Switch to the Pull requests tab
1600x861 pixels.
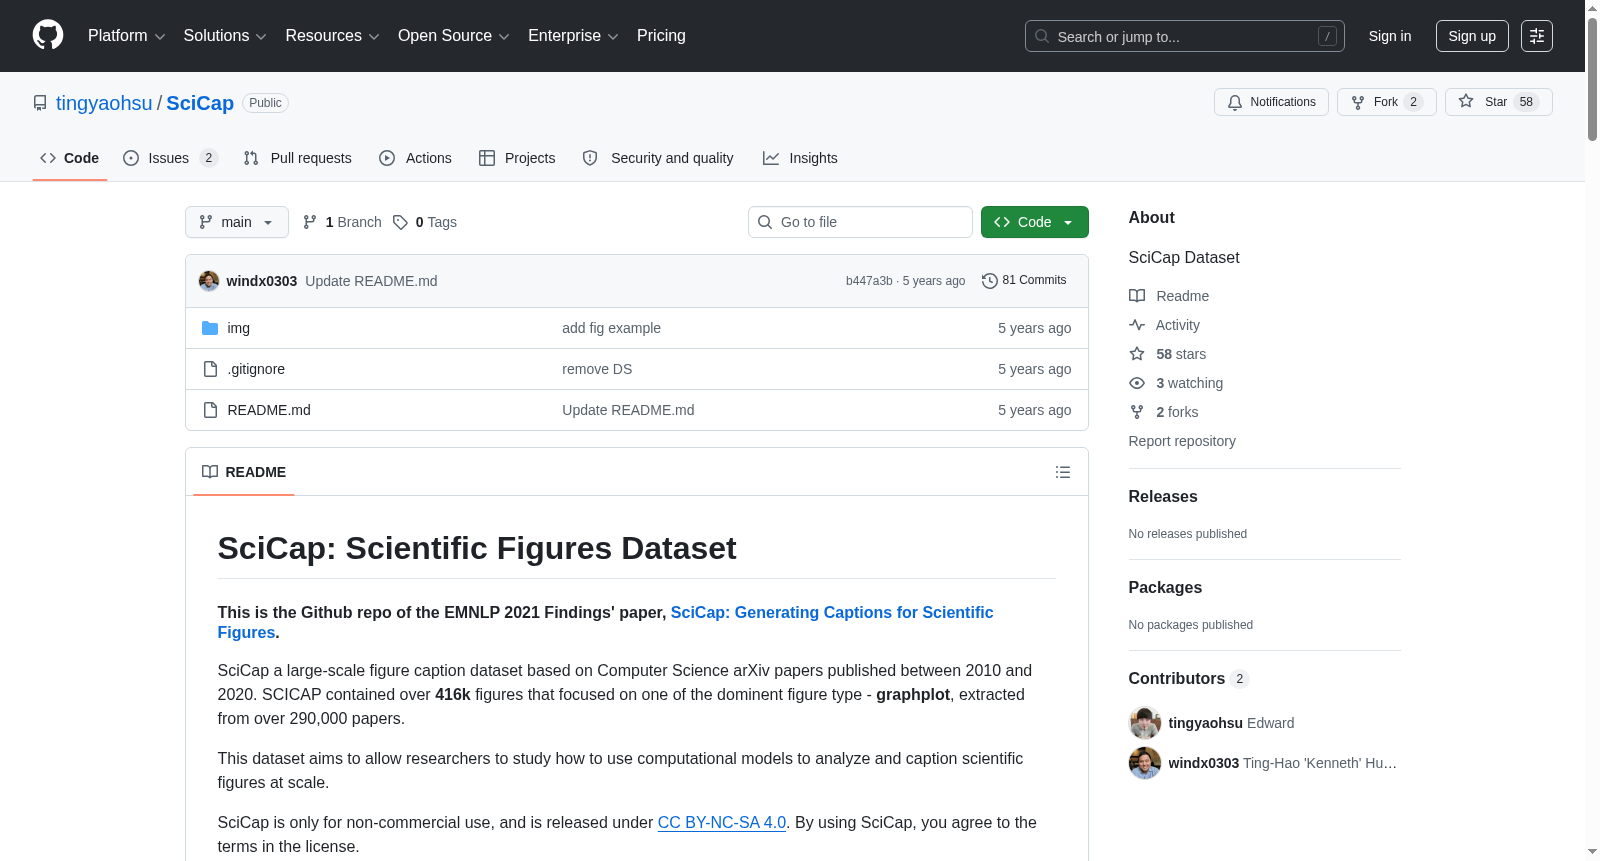298,158
